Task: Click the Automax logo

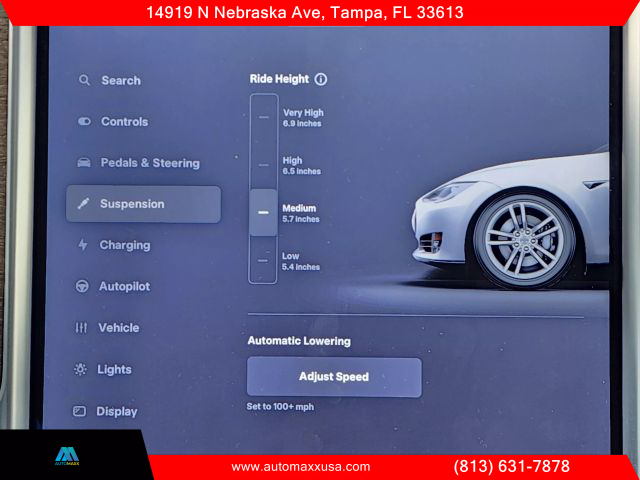Action: (67, 455)
